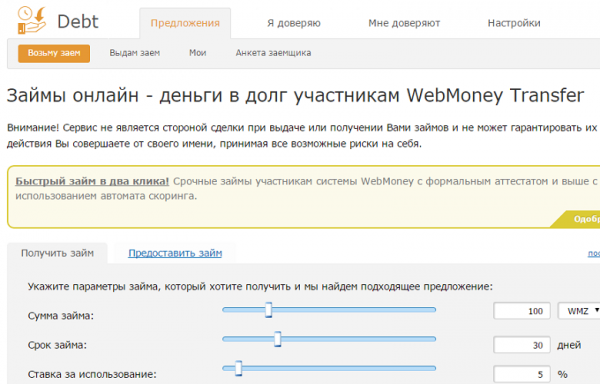Image resolution: width=600 pixels, height=384 pixels.
Task: Select the Получить займ tab
Action: click(57, 253)
